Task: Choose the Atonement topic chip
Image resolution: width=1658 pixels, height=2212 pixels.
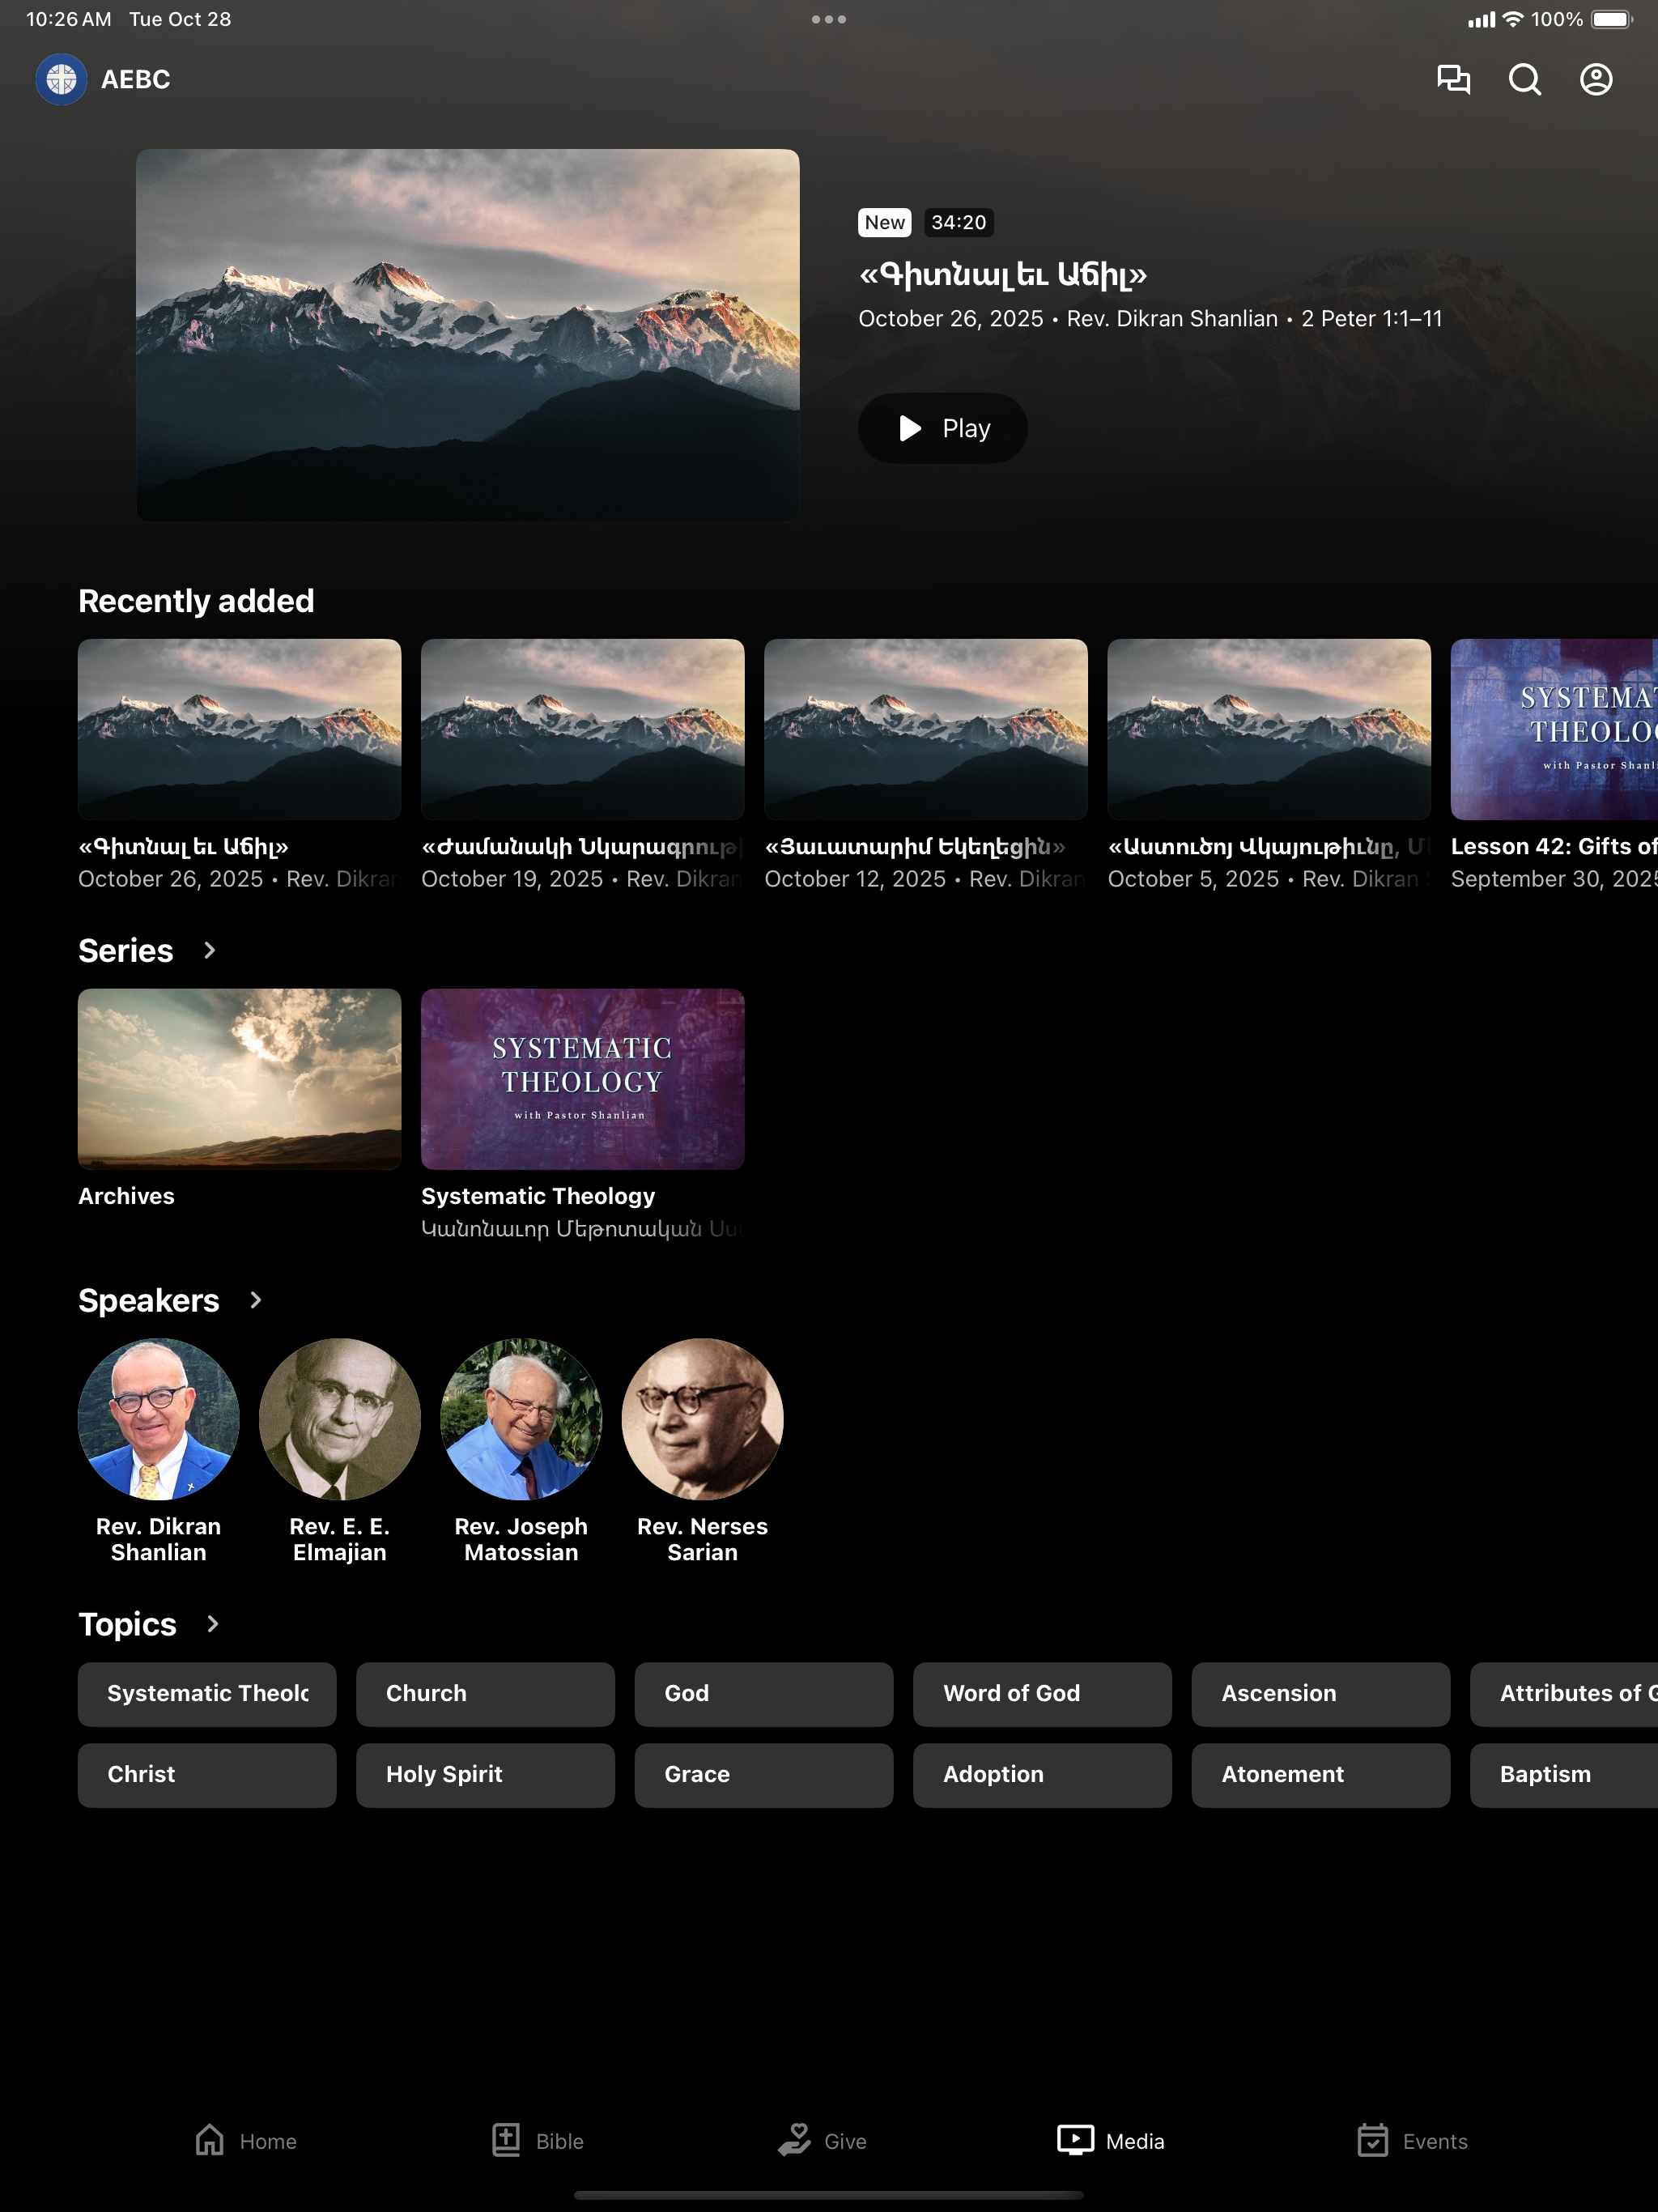Action: (1321, 1775)
